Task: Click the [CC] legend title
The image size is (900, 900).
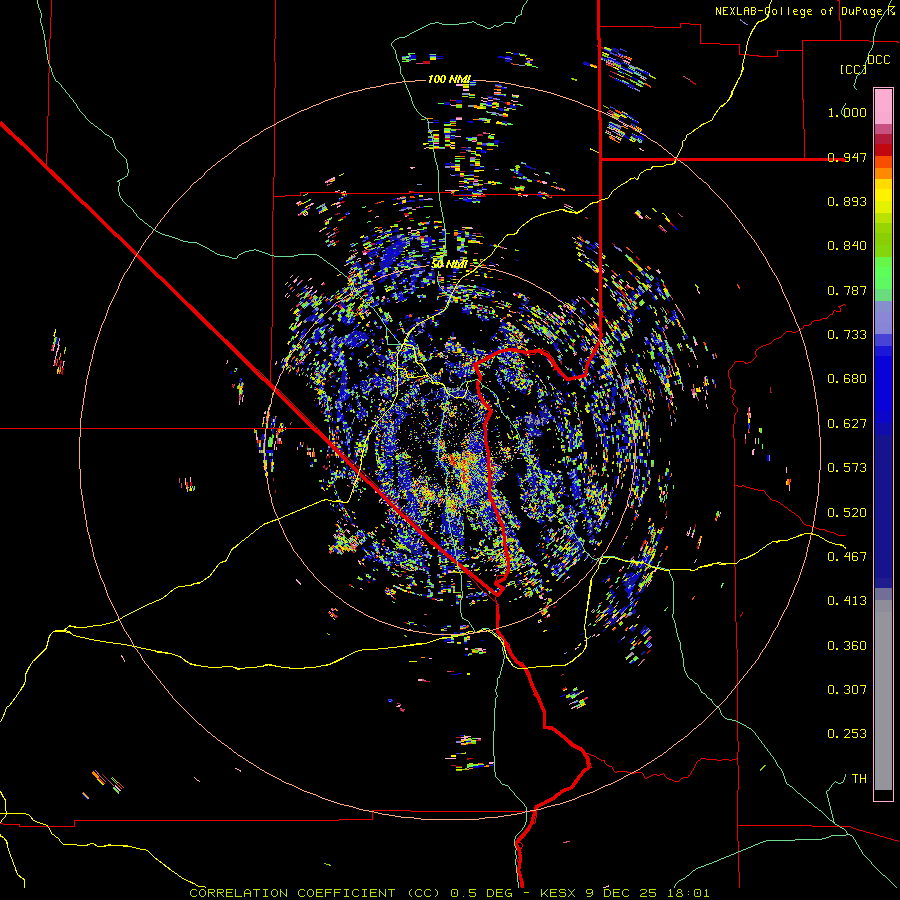Action: point(853,69)
